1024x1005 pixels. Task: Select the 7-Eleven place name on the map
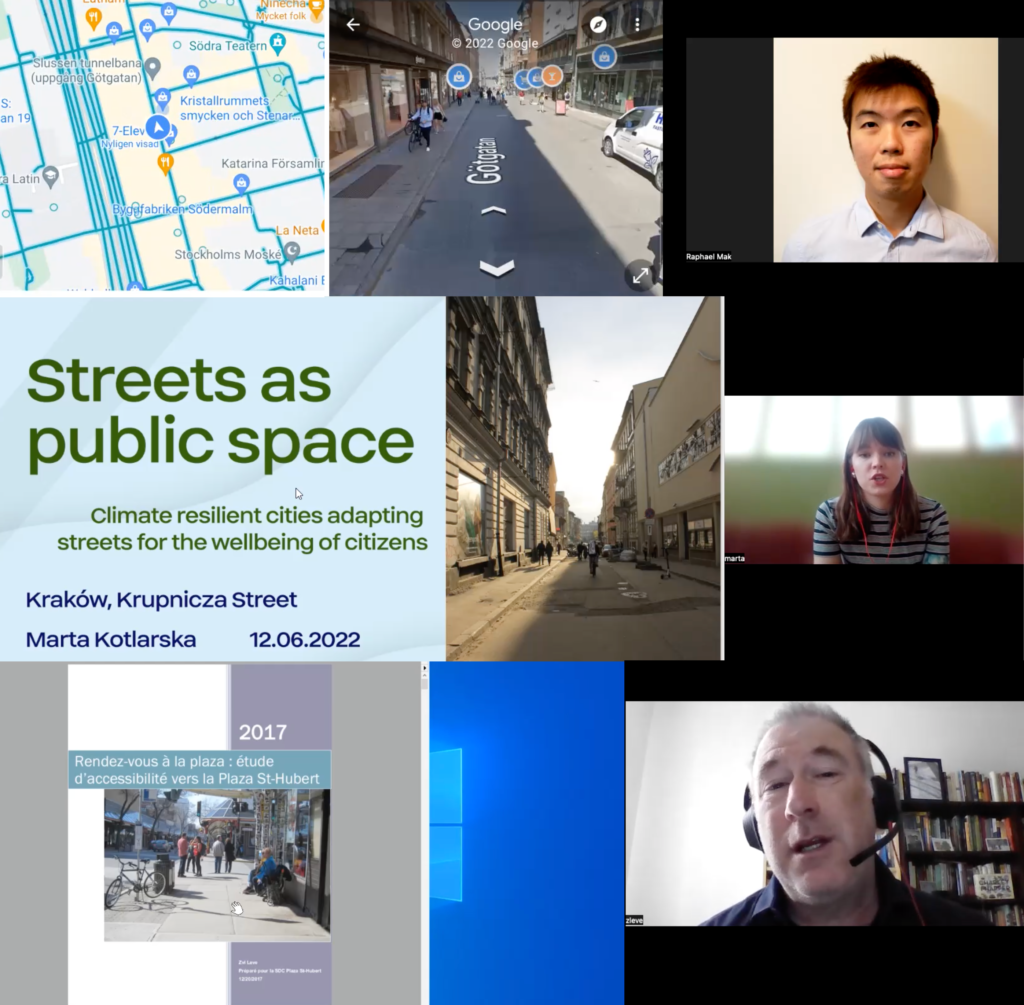[129, 130]
